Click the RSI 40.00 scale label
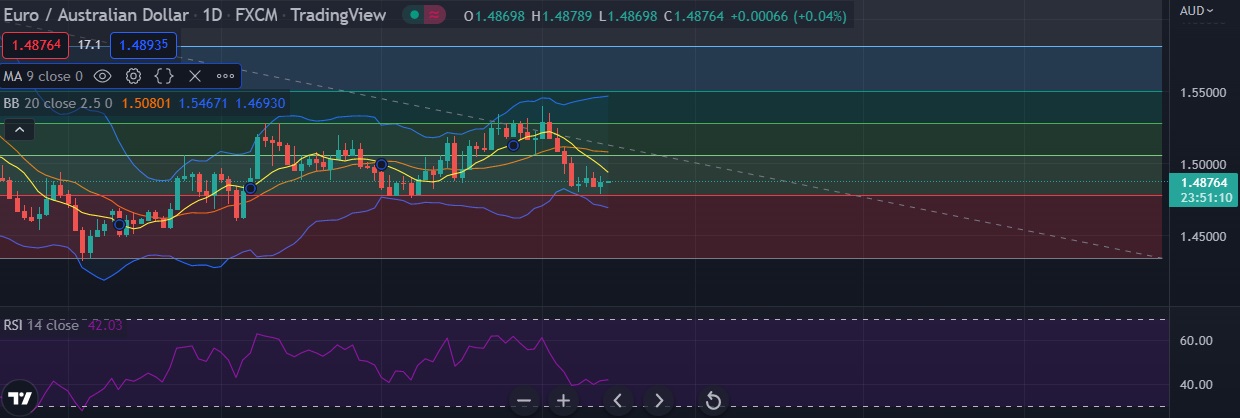The height and width of the screenshot is (418, 1240). click(1197, 385)
